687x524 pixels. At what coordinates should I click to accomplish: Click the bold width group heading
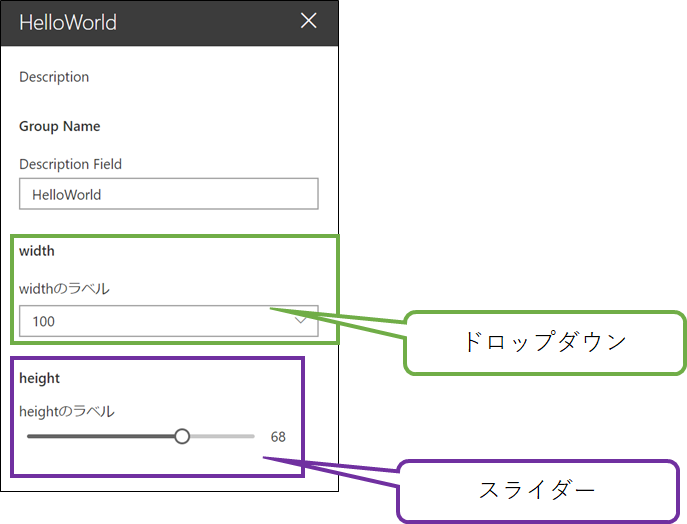click(x=37, y=251)
